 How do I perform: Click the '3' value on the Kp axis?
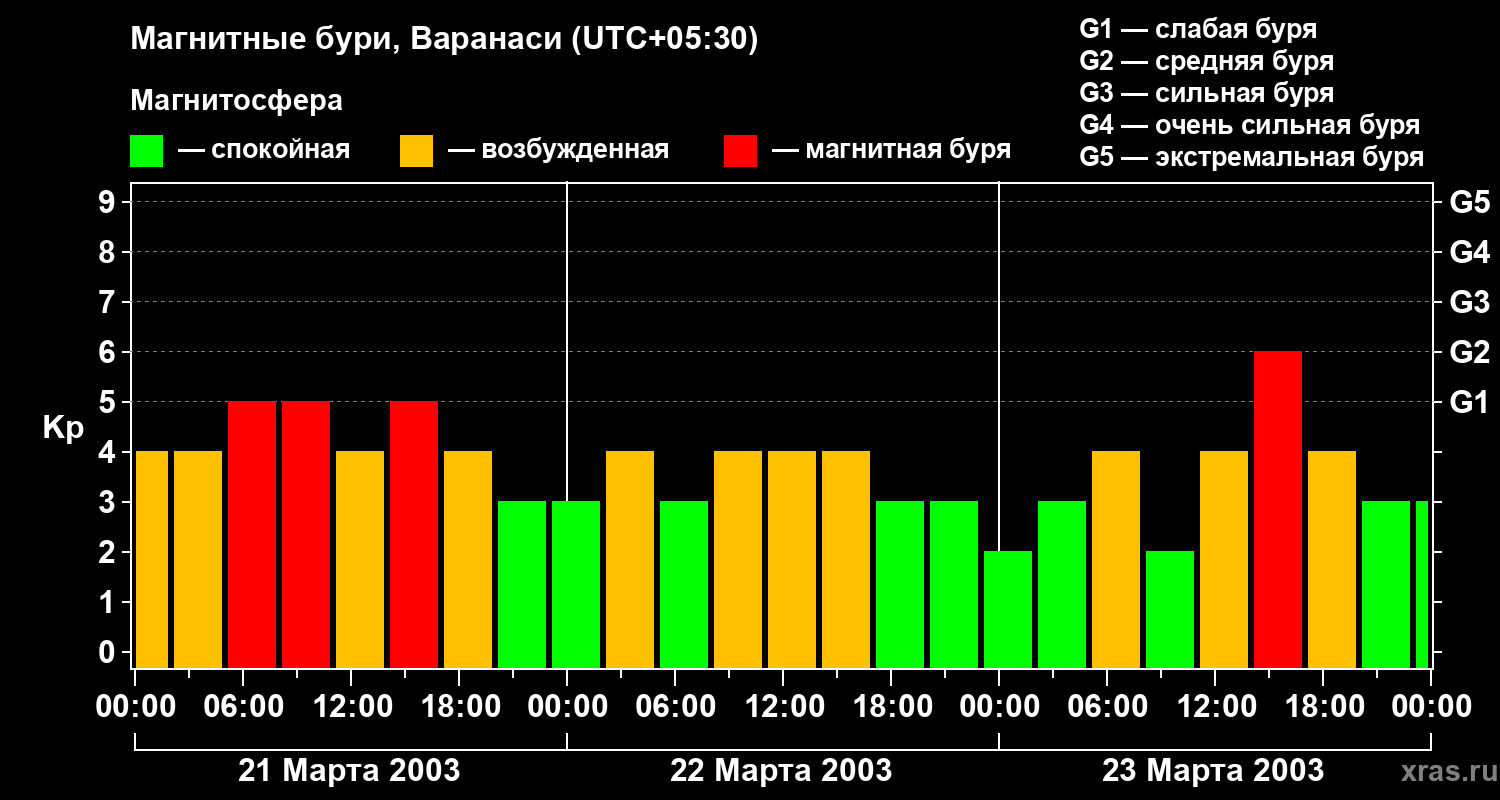(x=109, y=502)
